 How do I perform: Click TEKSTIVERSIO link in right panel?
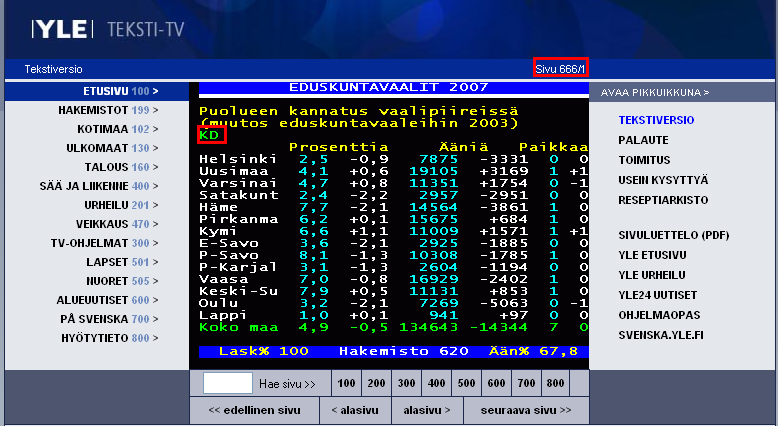tap(657, 120)
